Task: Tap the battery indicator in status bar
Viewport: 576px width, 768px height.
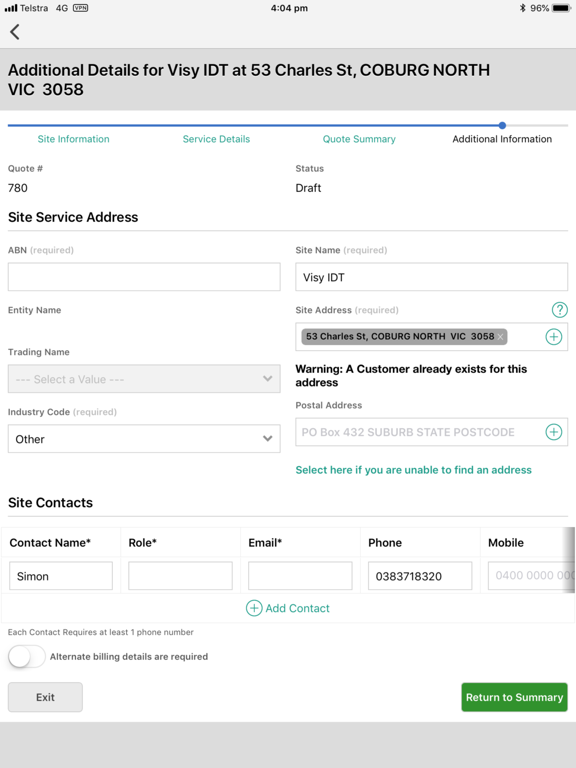Action: (x=561, y=8)
